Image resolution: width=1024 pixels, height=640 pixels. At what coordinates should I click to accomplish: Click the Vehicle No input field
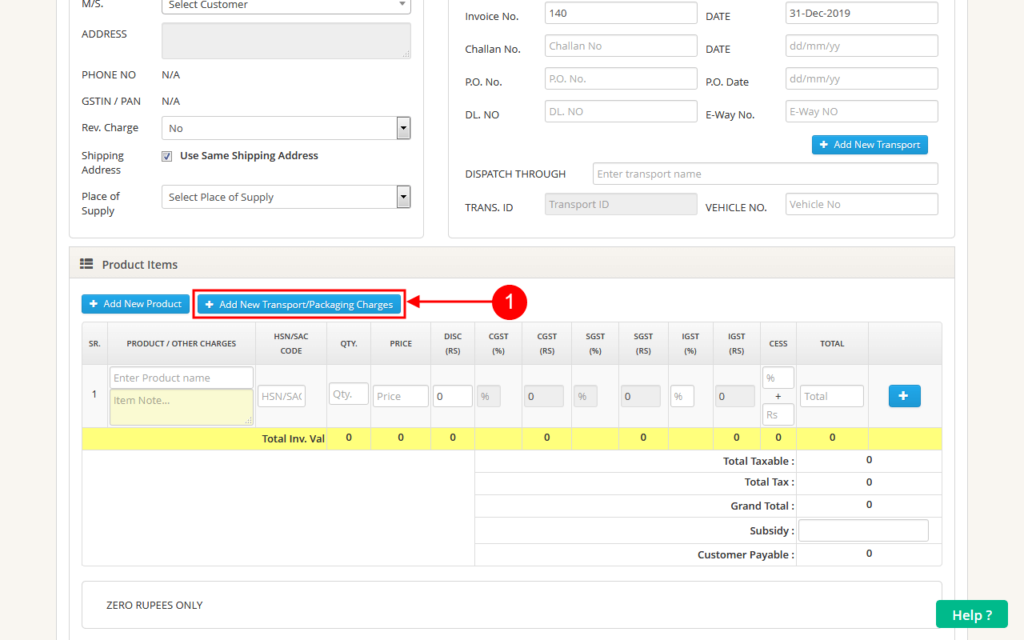pyautogui.click(x=860, y=204)
